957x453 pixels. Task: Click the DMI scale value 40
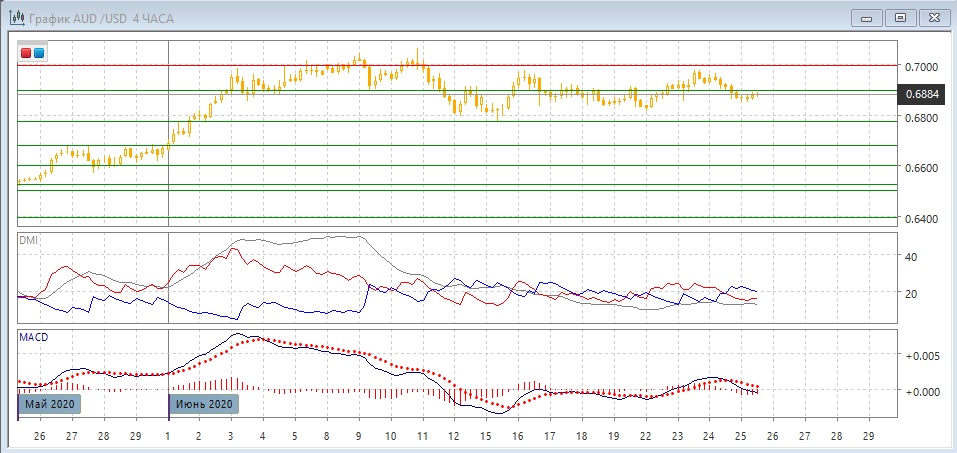(911, 257)
